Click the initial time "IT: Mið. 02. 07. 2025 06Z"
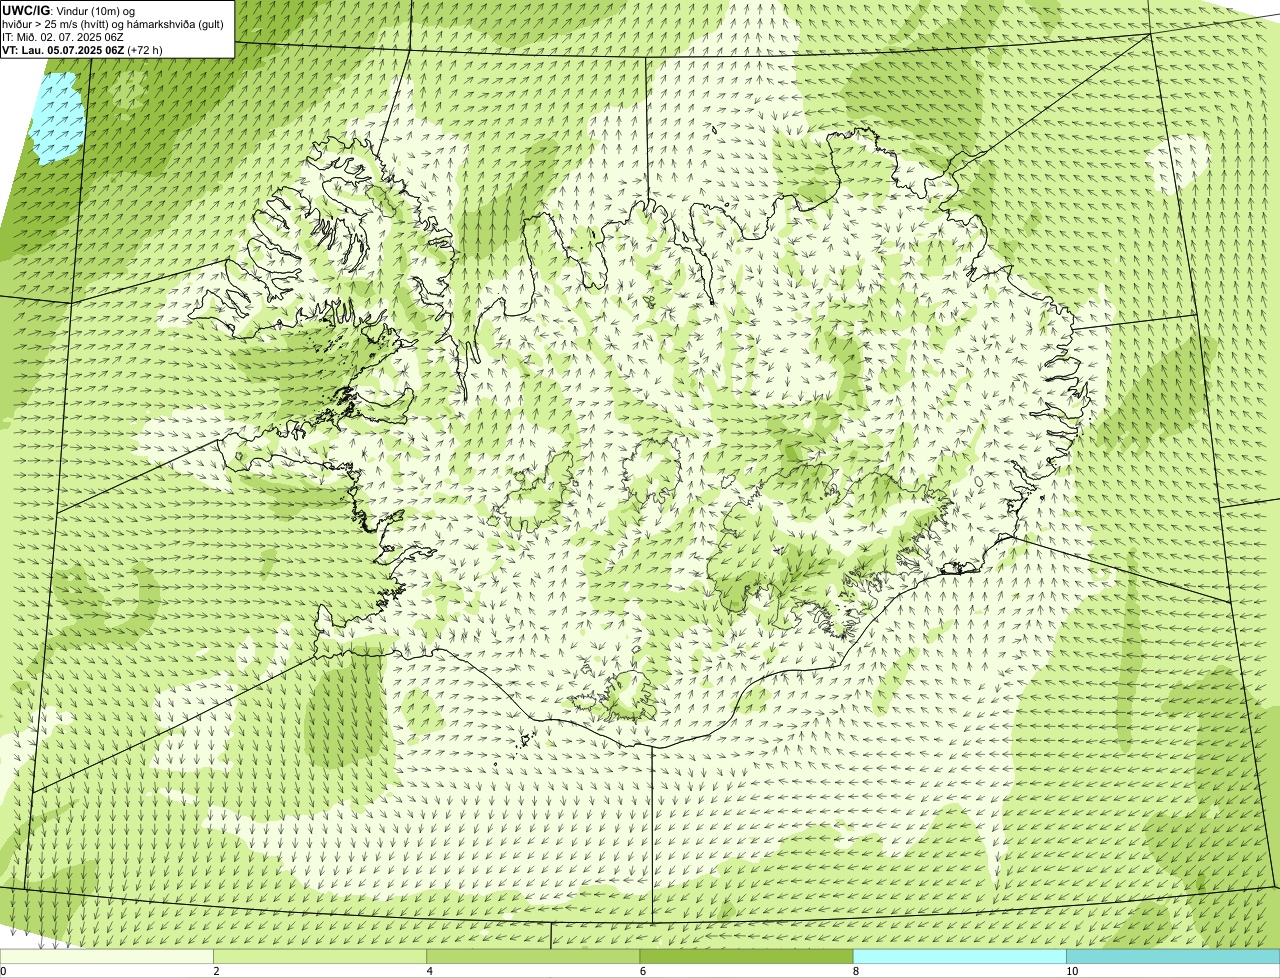Screen dimensions: 1280x978 point(63,37)
